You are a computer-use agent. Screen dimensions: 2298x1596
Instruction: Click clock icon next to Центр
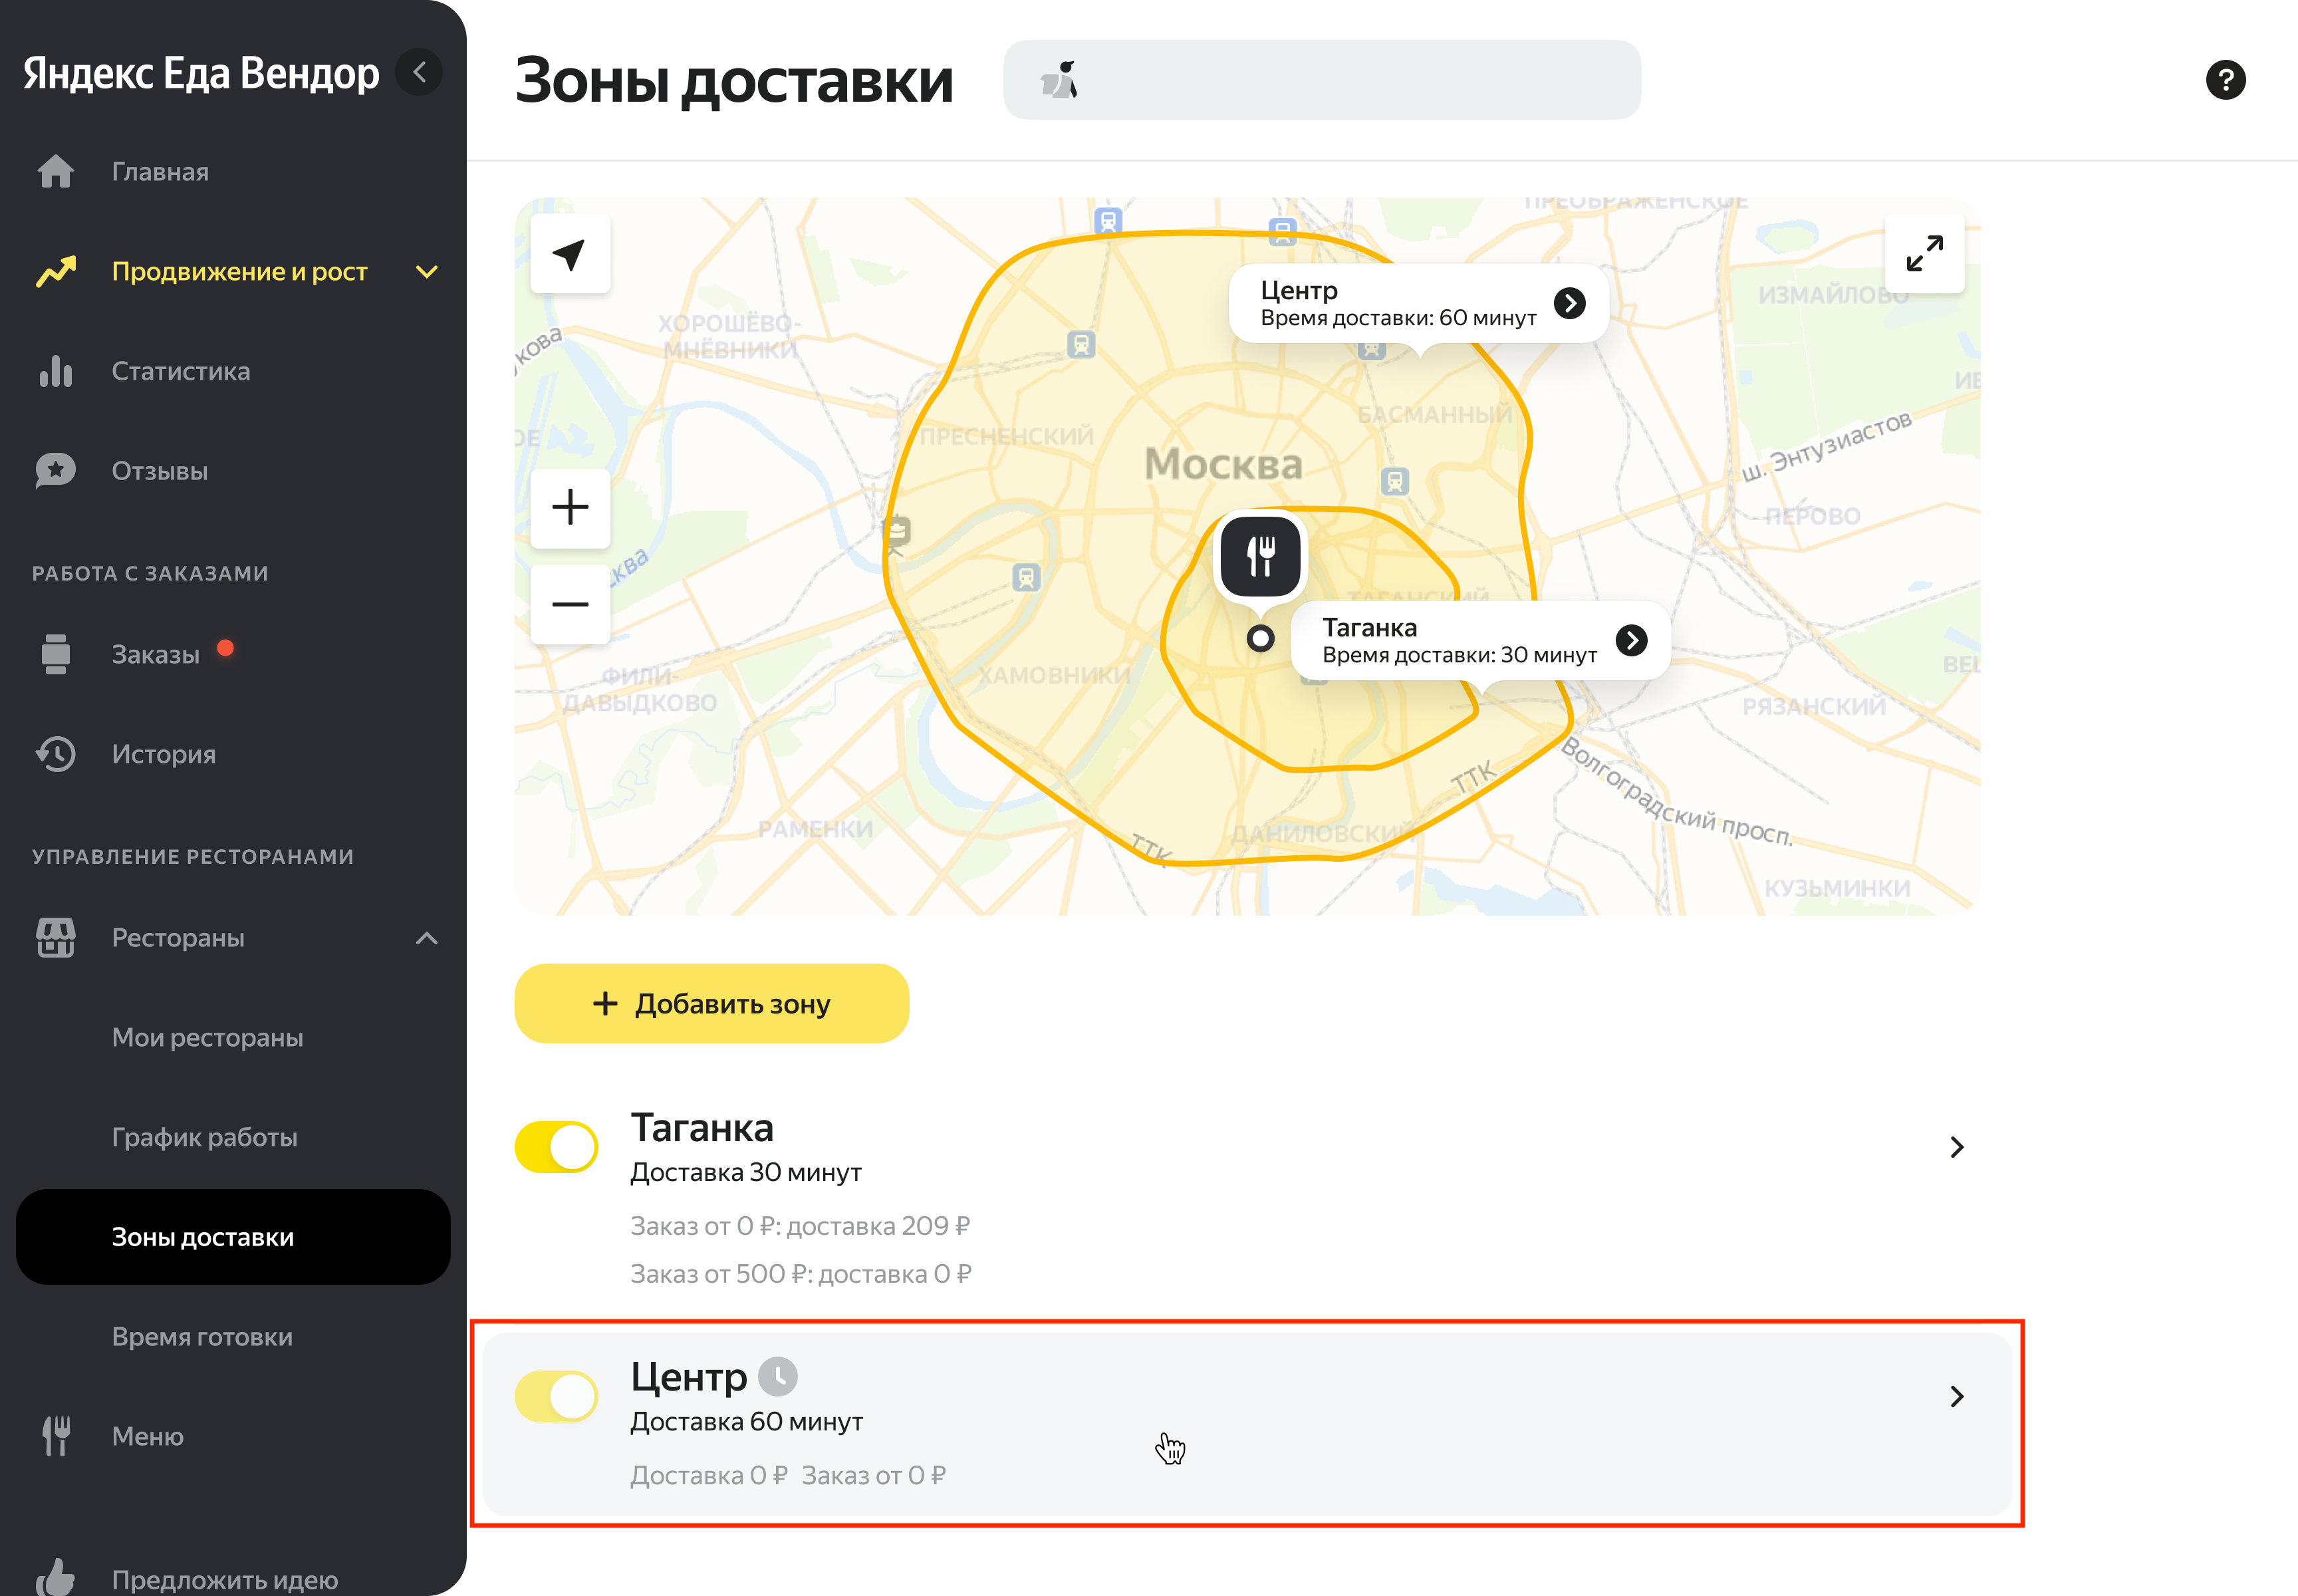[778, 1377]
